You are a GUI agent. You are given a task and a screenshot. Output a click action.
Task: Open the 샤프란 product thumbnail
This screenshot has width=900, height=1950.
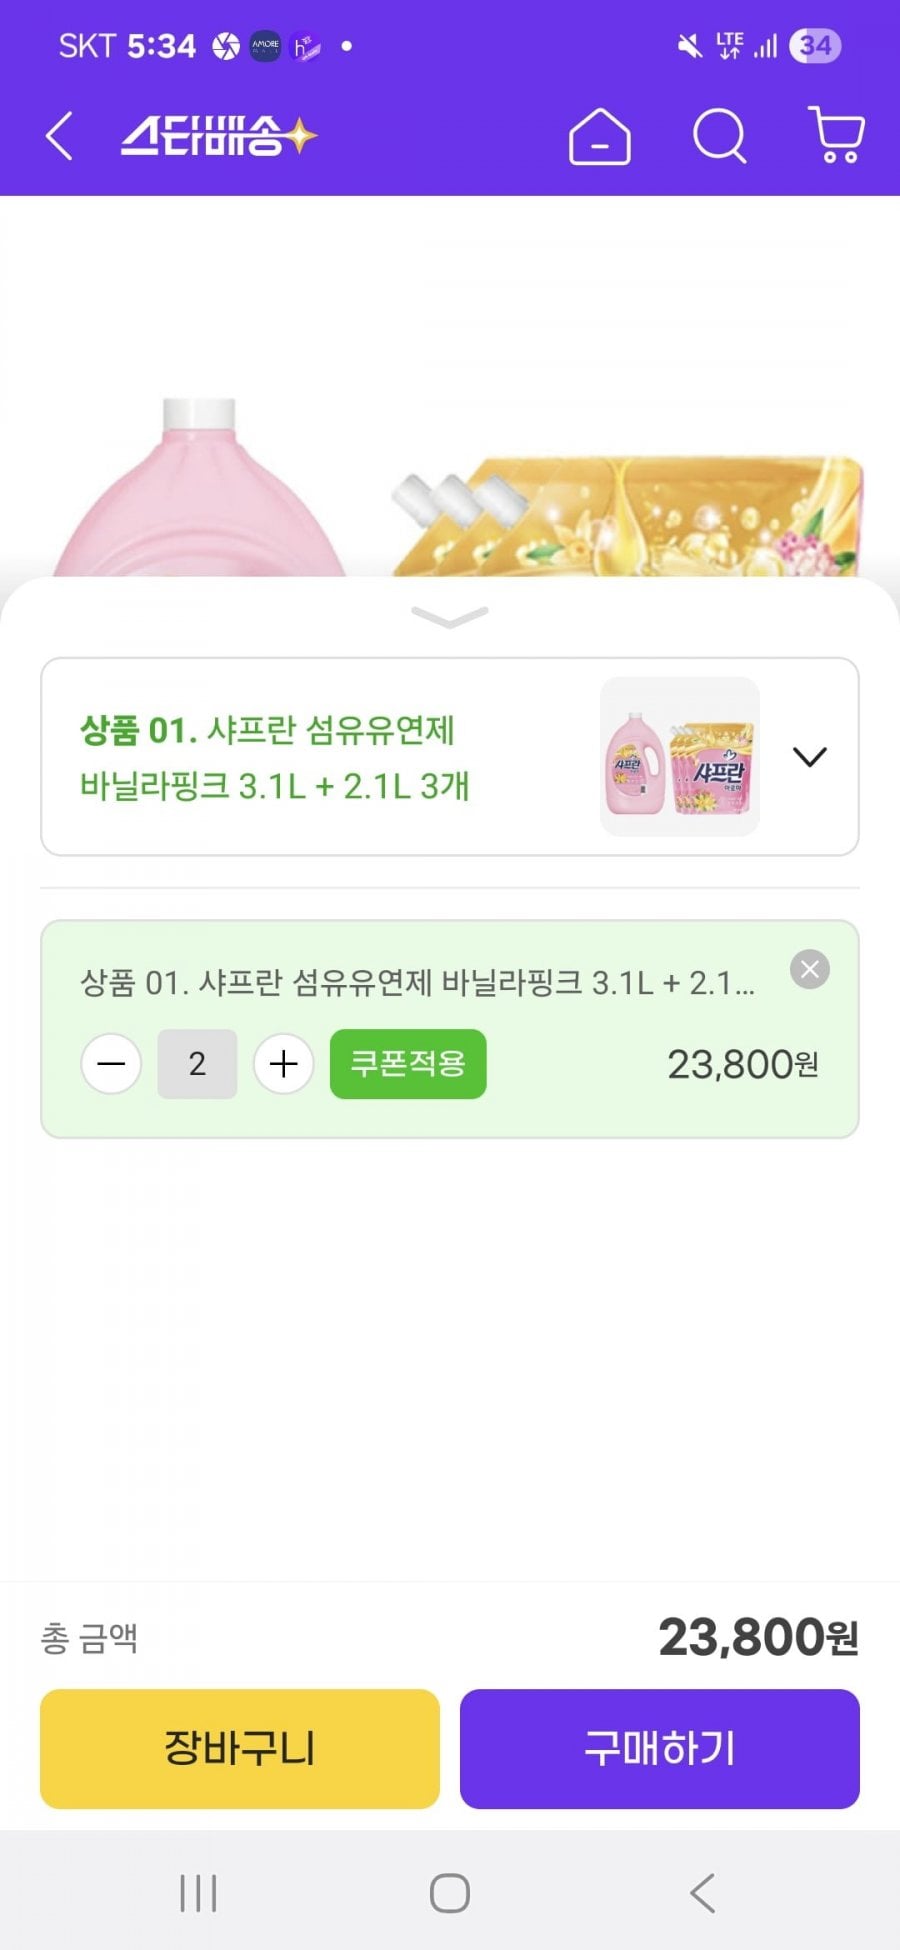pyautogui.click(x=680, y=757)
